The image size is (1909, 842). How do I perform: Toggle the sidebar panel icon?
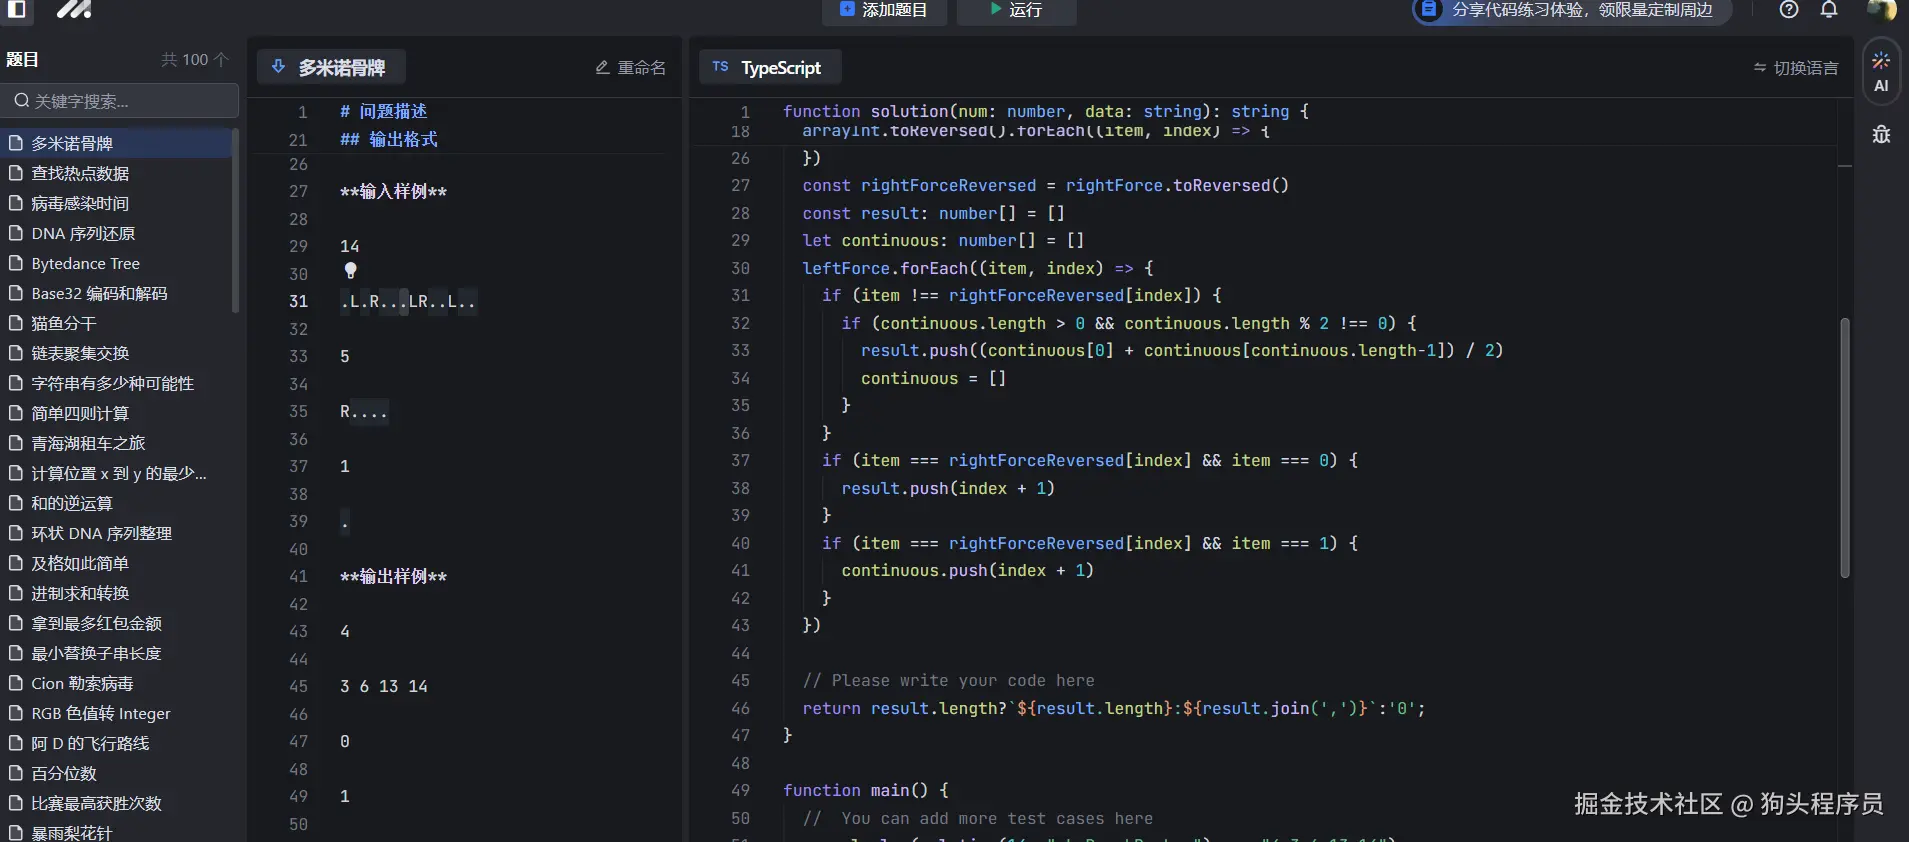(x=16, y=9)
